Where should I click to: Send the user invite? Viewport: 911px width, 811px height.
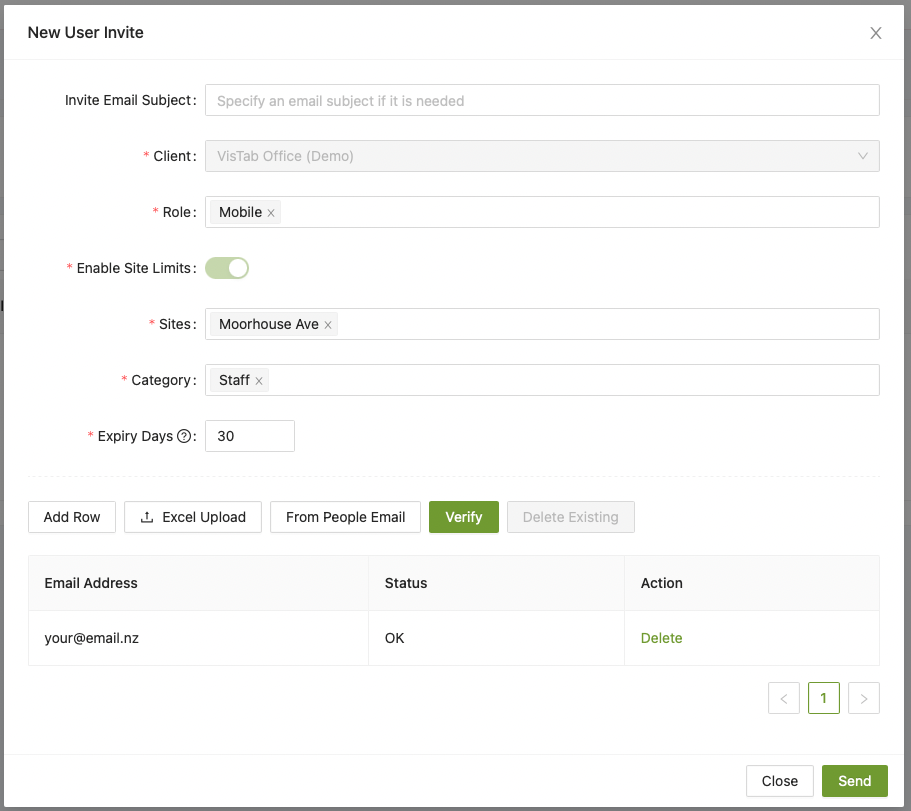tap(854, 781)
